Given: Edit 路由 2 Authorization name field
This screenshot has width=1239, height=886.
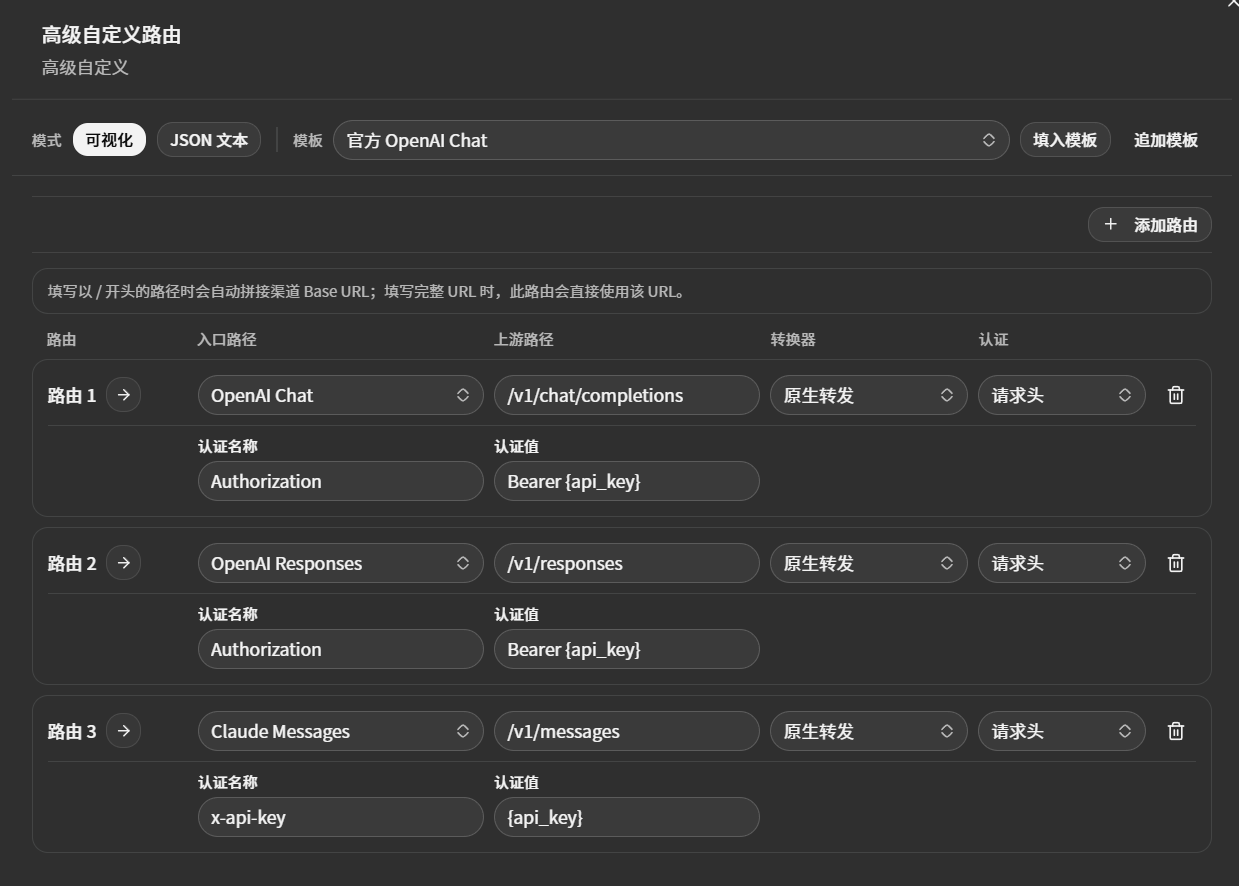Looking at the screenshot, I should coord(341,649).
